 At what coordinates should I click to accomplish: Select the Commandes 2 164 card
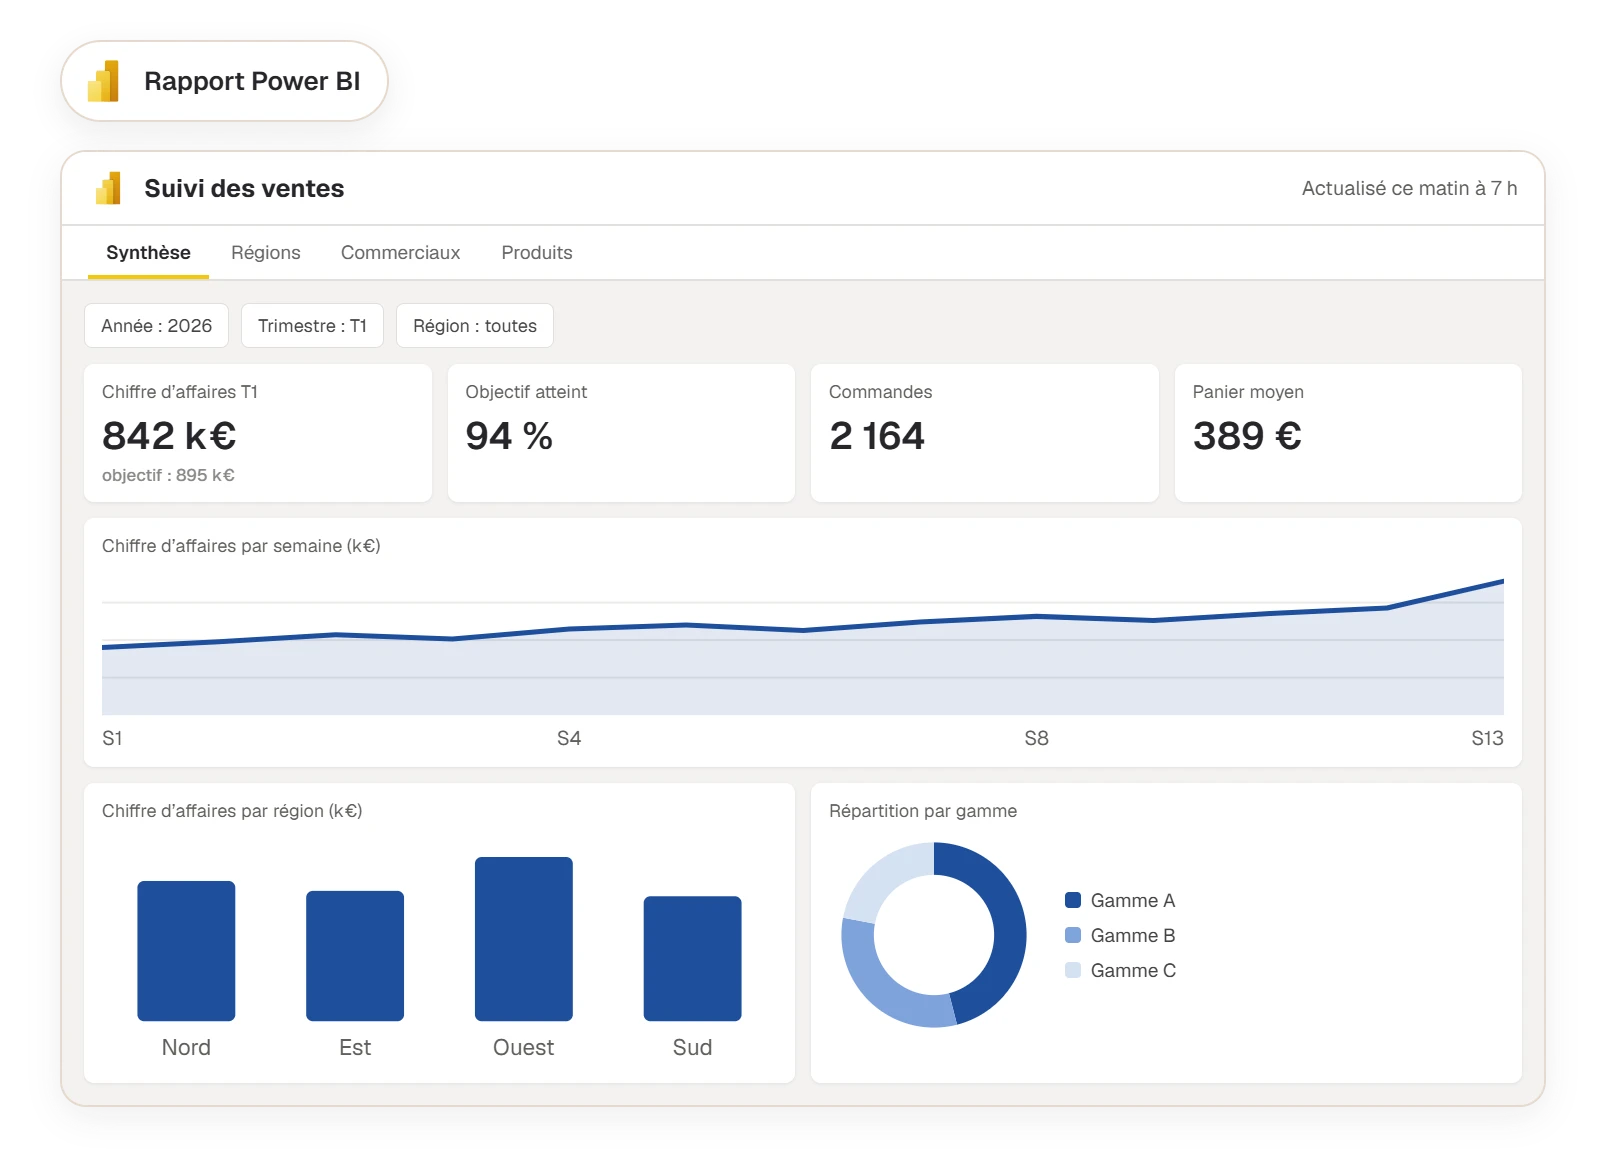[985, 433]
